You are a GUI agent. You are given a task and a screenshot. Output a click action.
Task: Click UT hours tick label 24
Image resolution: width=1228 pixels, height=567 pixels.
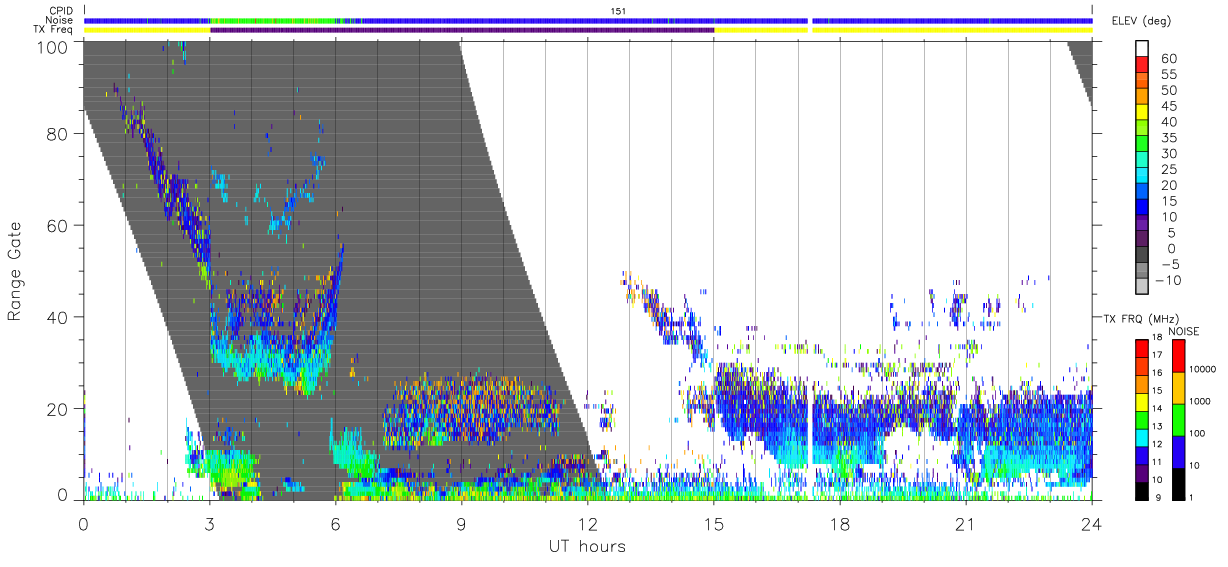pos(1091,523)
